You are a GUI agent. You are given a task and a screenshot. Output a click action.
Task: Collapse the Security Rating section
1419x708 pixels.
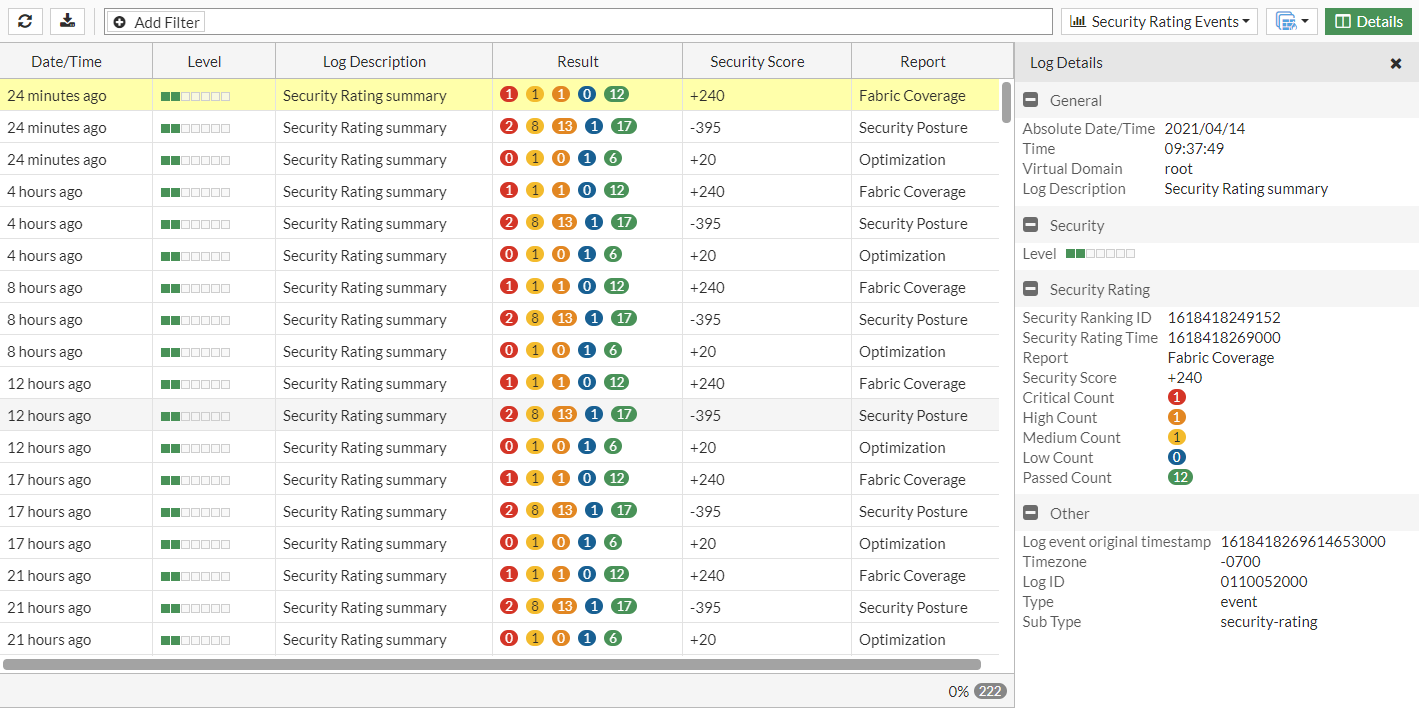[x=1031, y=289]
